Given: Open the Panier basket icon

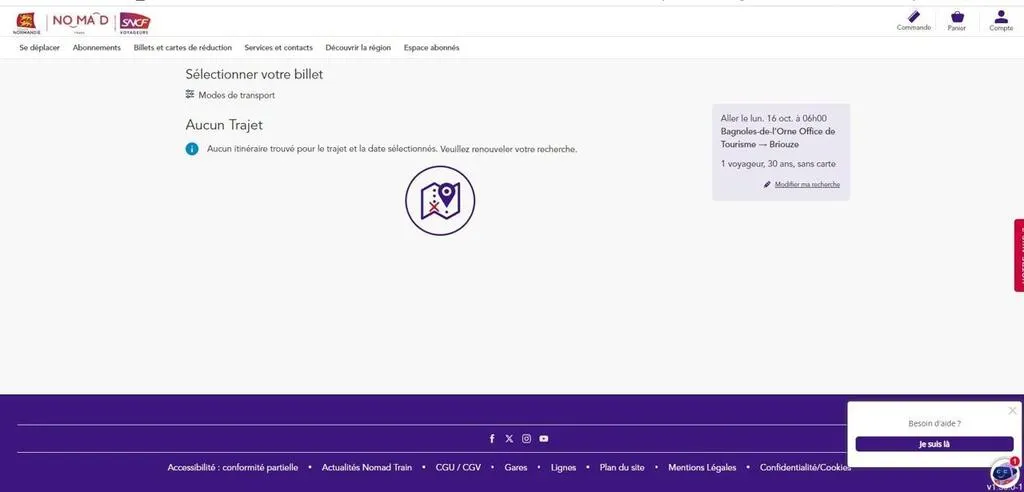Looking at the screenshot, I should 957,19.
